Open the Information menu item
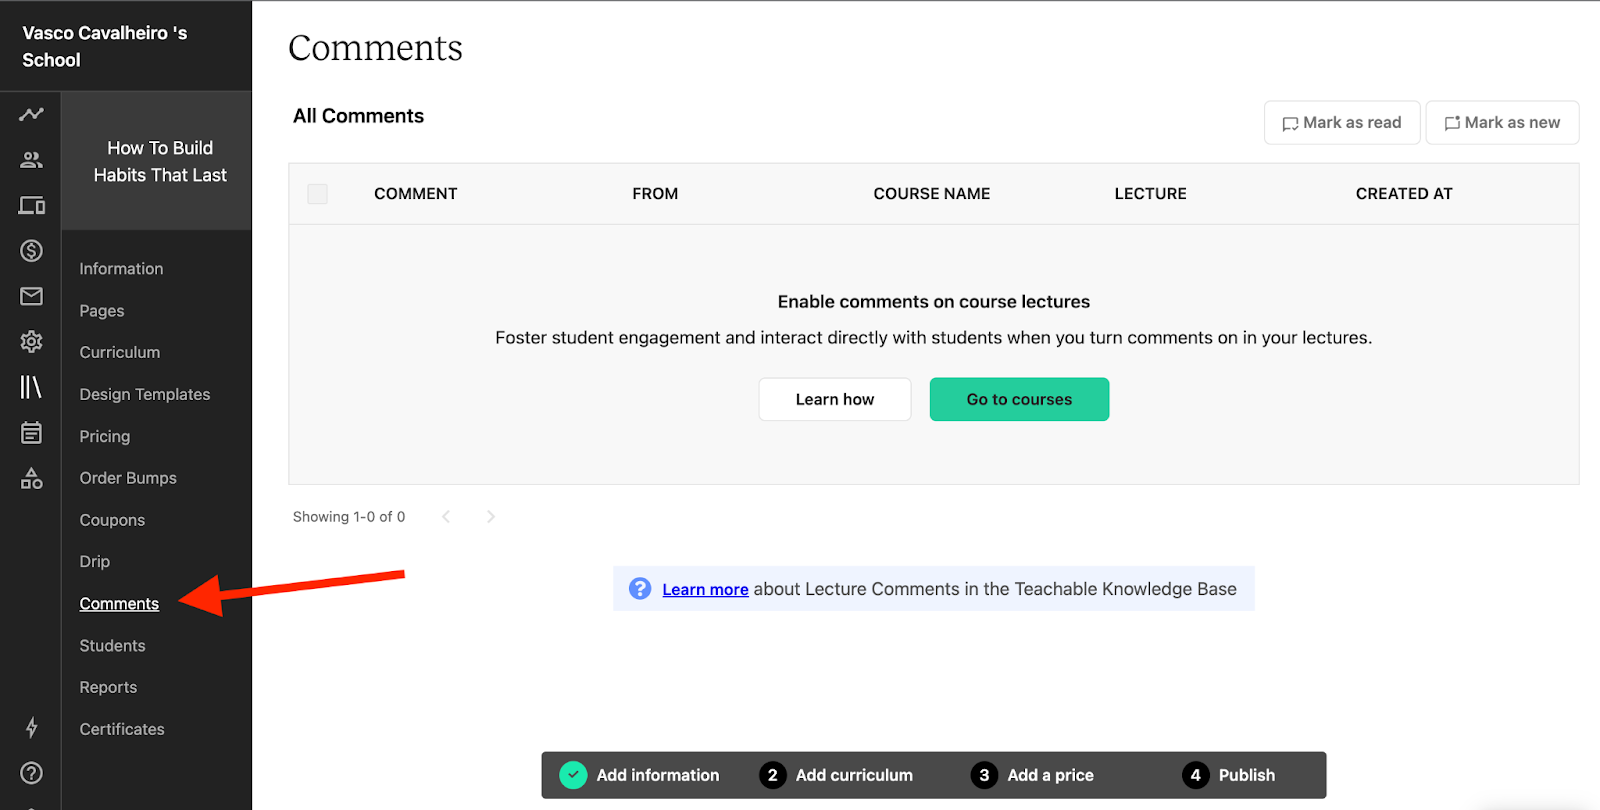 pyautogui.click(x=121, y=269)
